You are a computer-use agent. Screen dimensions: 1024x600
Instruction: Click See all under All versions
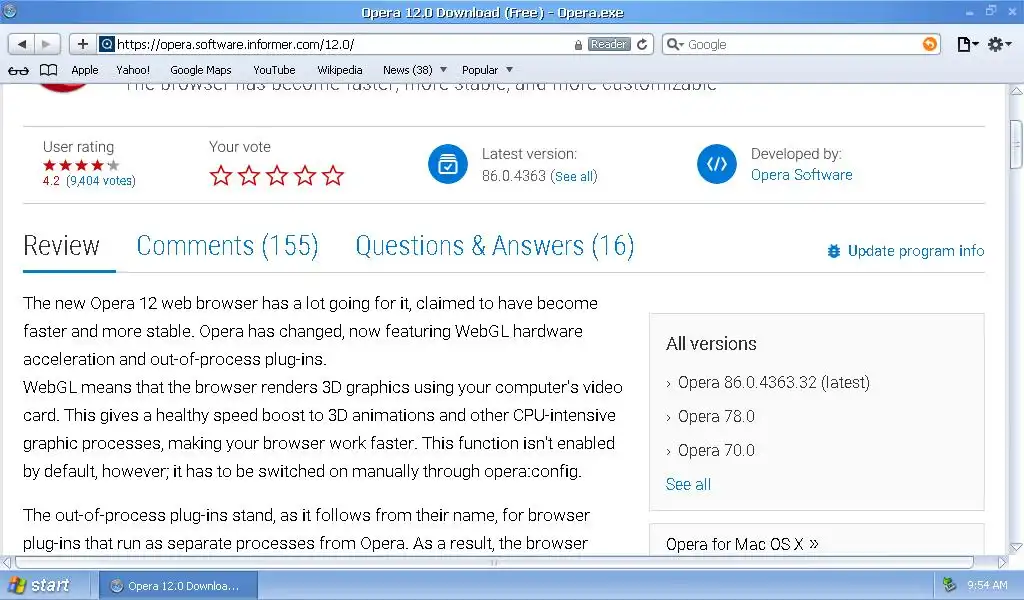688,484
